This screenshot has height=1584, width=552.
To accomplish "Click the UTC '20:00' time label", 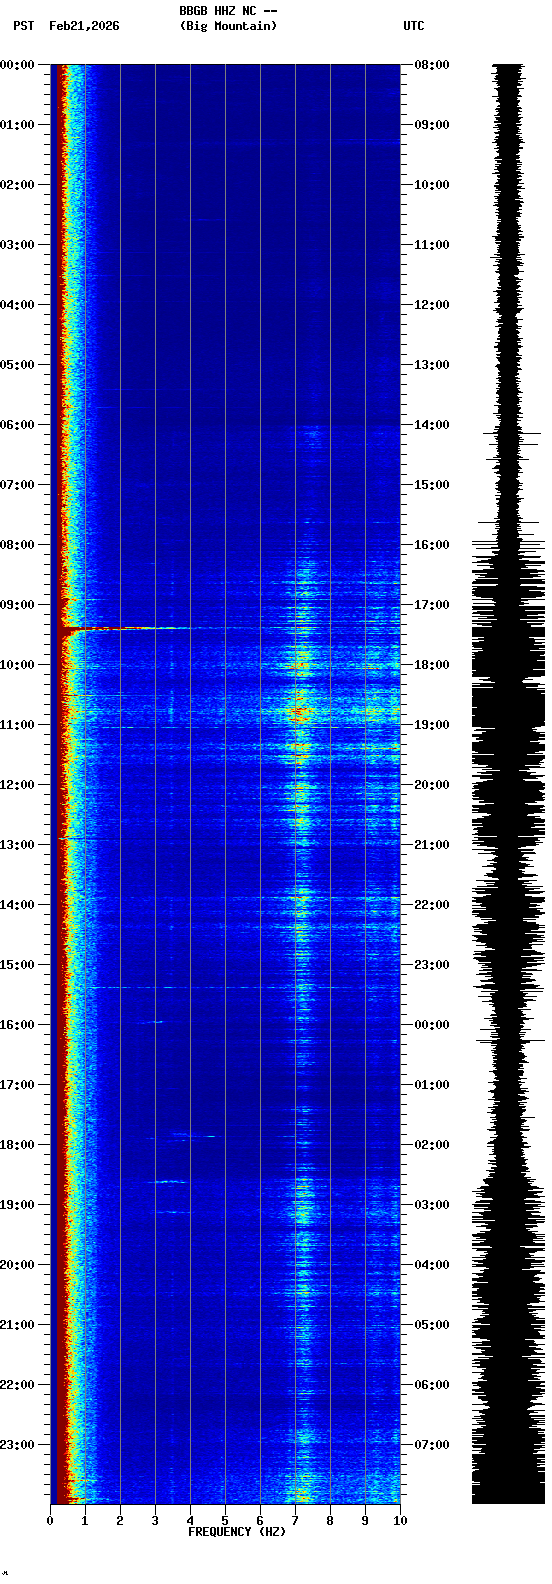I will (432, 785).
